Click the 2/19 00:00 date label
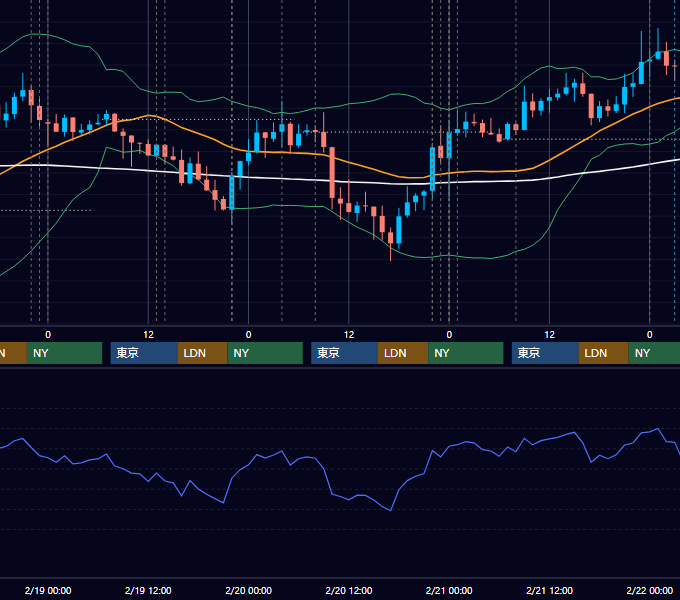Image resolution: width=680 pixels, height=600 pixels. pos(48,590)
